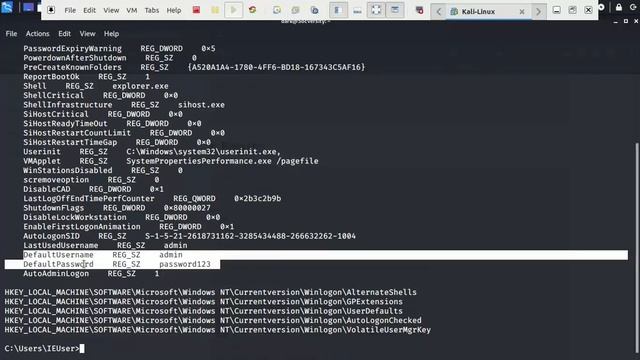This screenshot has width=640, height=360.
Task: Maximize the terminal window
Action: click(626, 21)
